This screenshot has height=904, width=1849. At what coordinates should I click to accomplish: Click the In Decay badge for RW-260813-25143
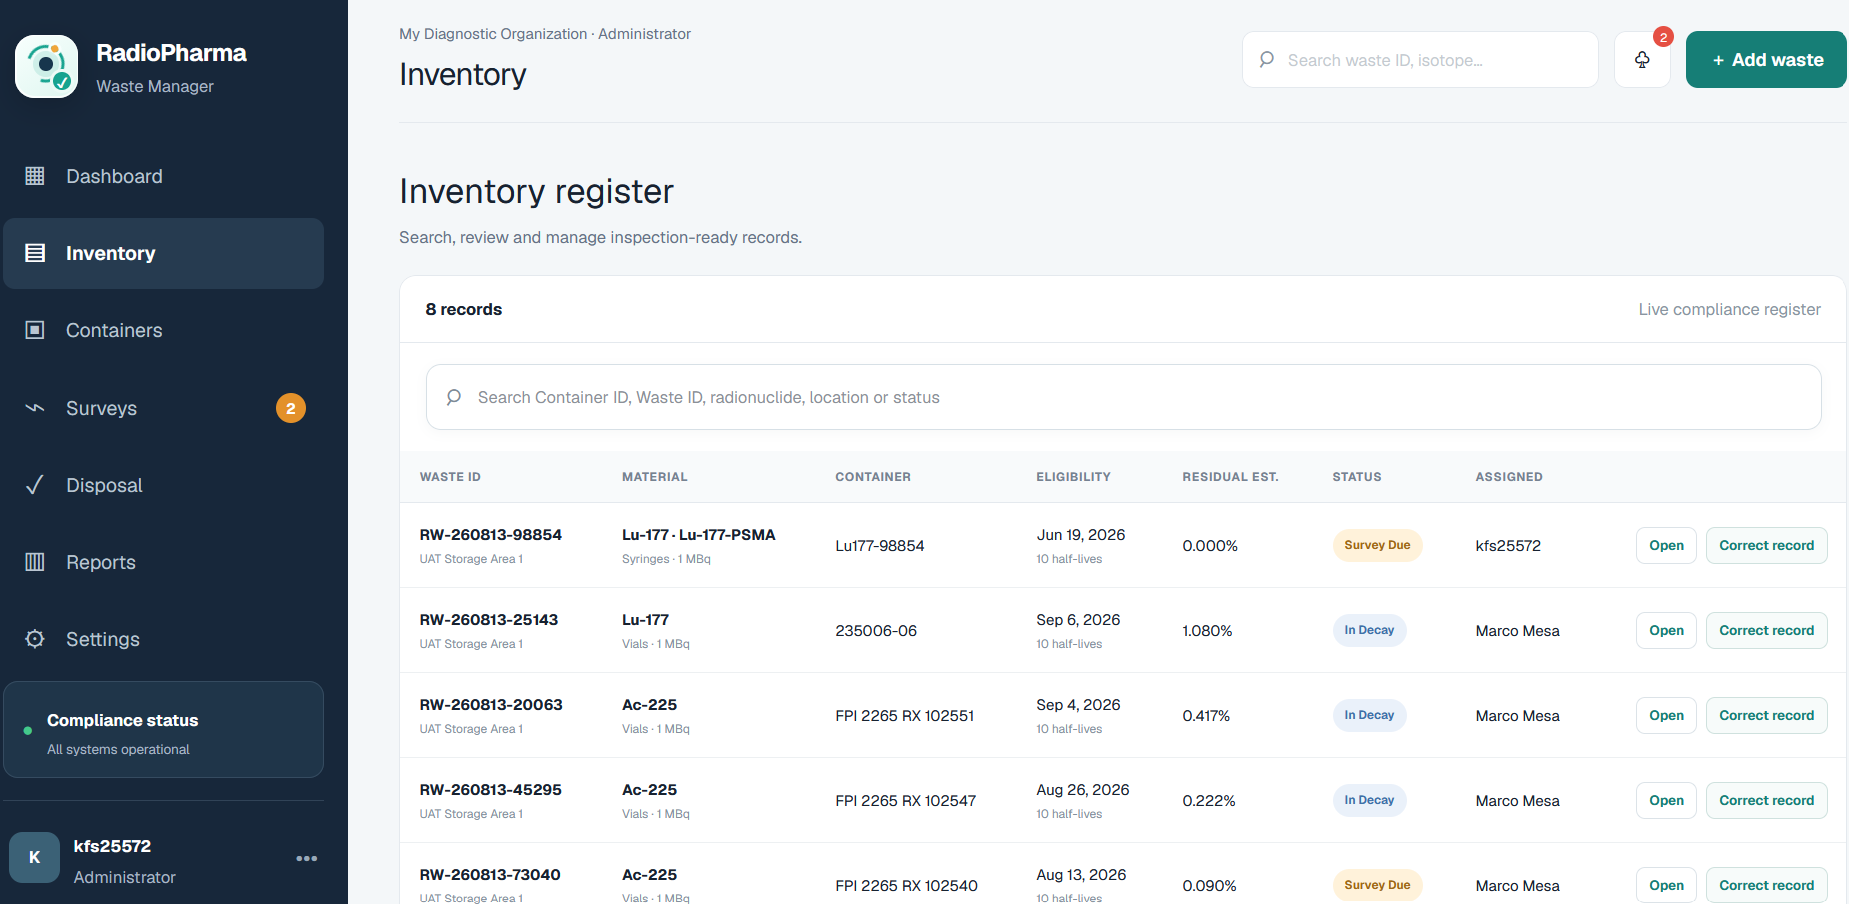pos(1369,630)
